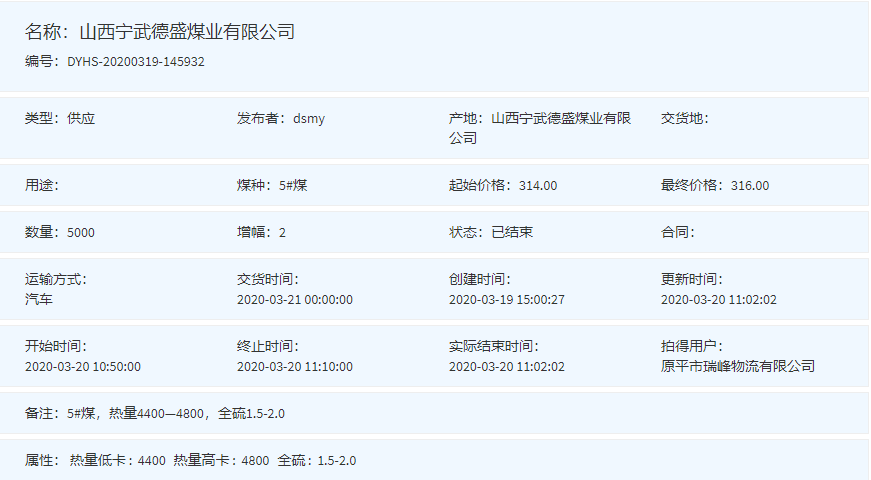Click the 终止时间 label
This screenshot has height=480, width=871.
click(x=268, y=346)
